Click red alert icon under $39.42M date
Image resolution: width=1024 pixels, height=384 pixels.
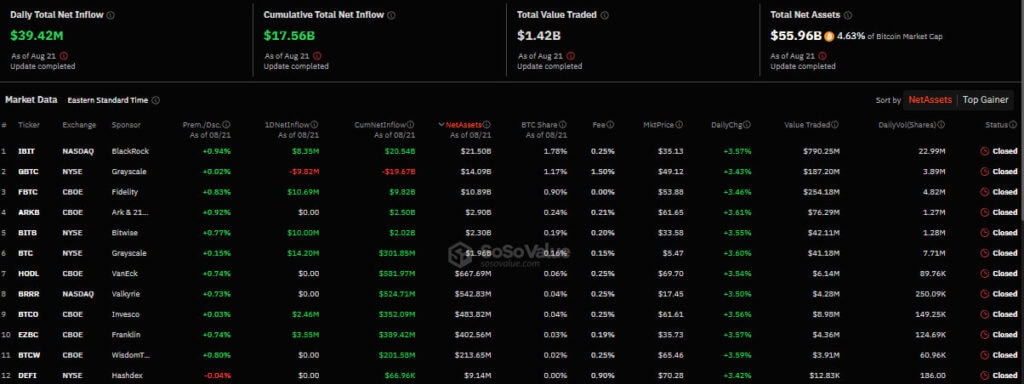(63, 56)
